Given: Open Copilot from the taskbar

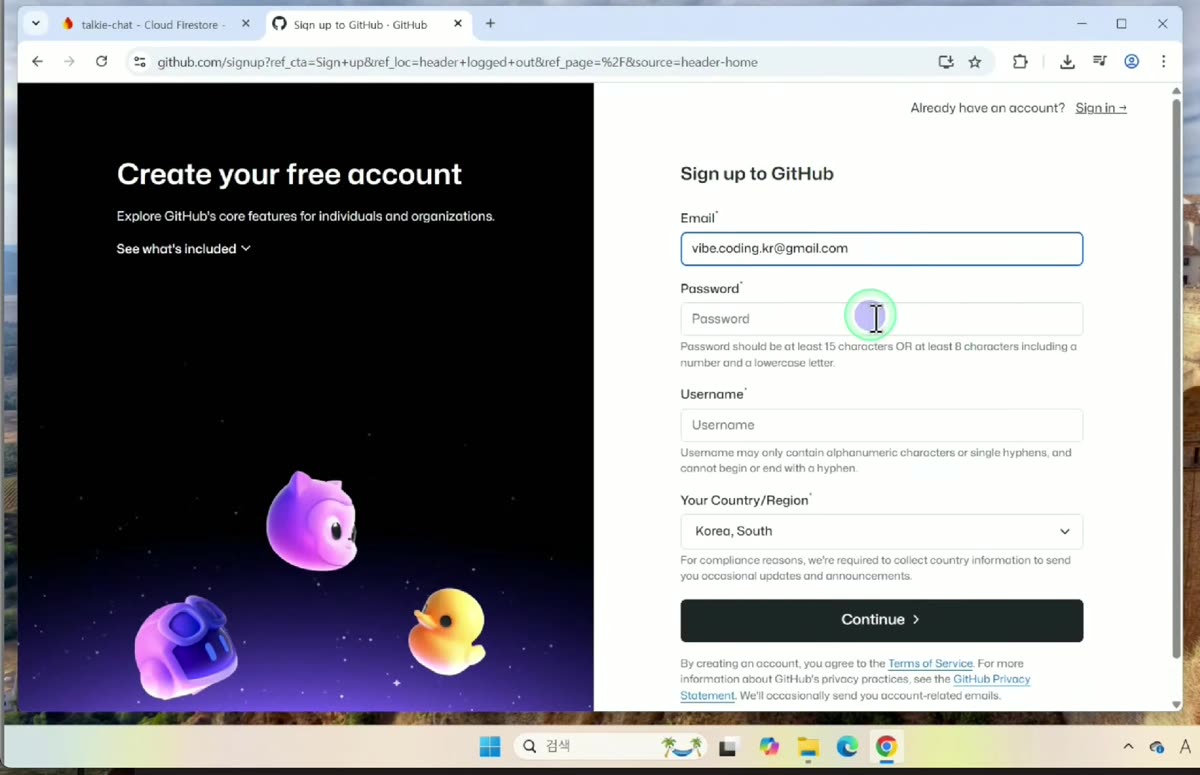Looking at the screenshot, I should point(768,747).
